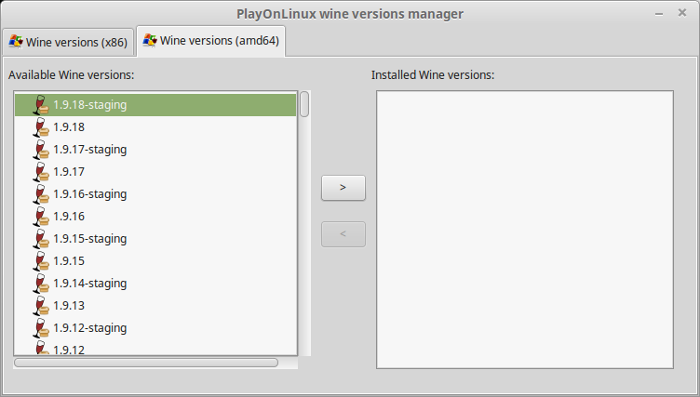The height and width of the screenshot is (397, 700).
Task: Click the wine icon beside 1.9.16-staging
Action: 41,194
